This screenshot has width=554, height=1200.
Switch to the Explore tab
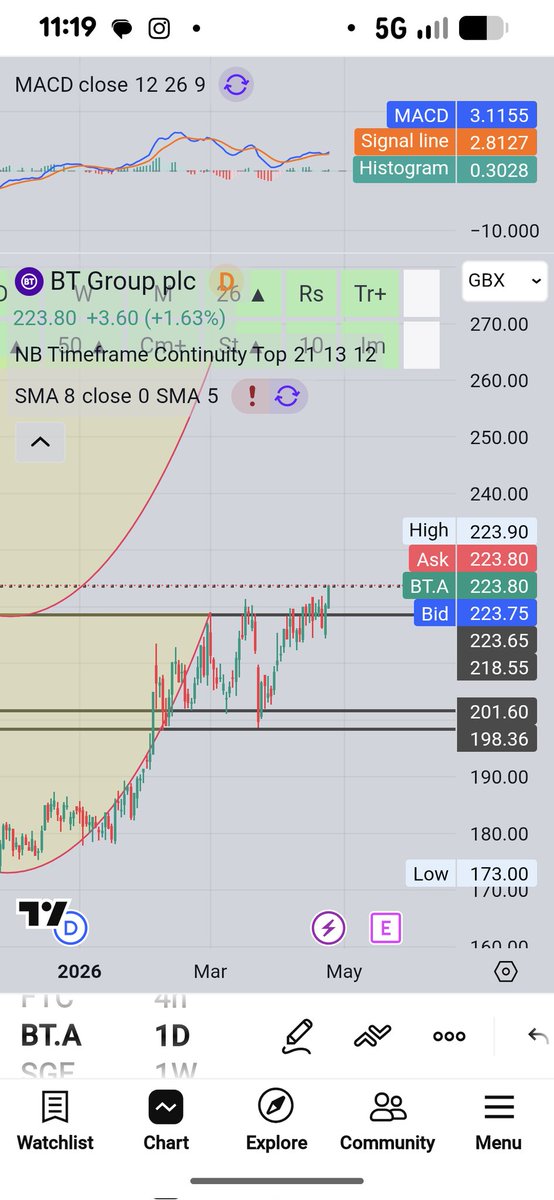276,1121
